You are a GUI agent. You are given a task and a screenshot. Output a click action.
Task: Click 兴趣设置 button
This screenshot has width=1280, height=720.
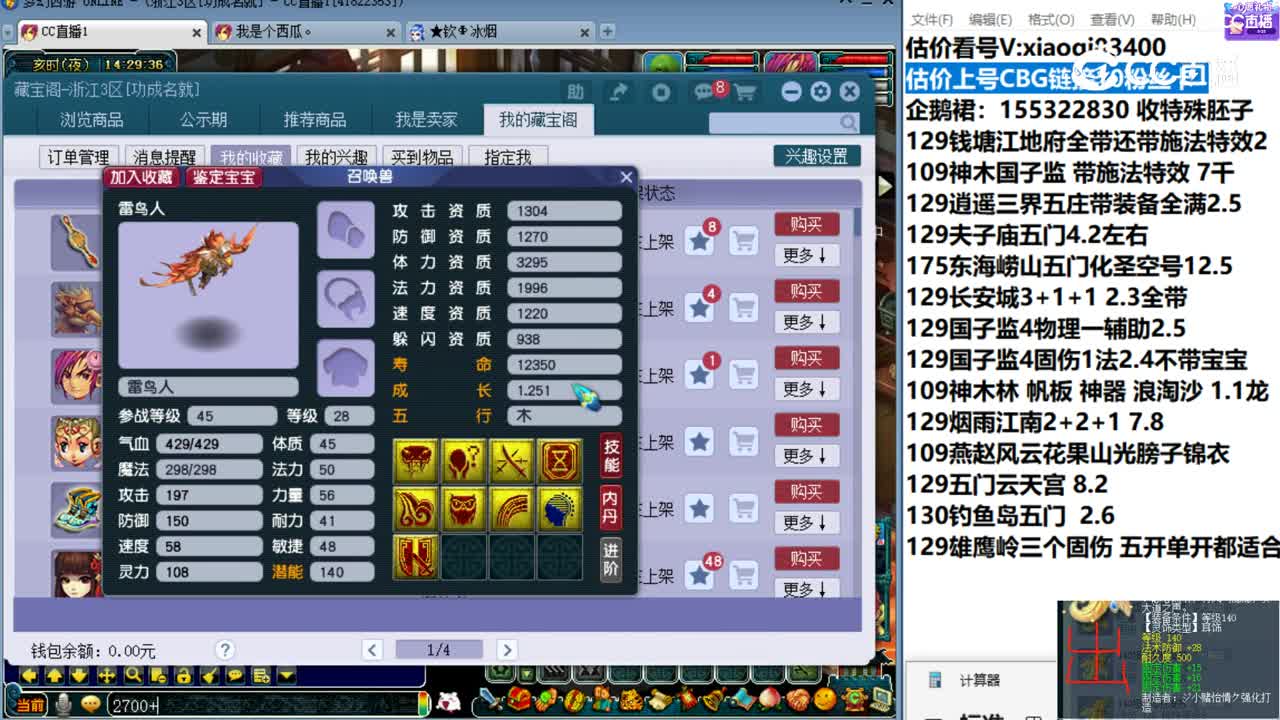tap(816, 156)
